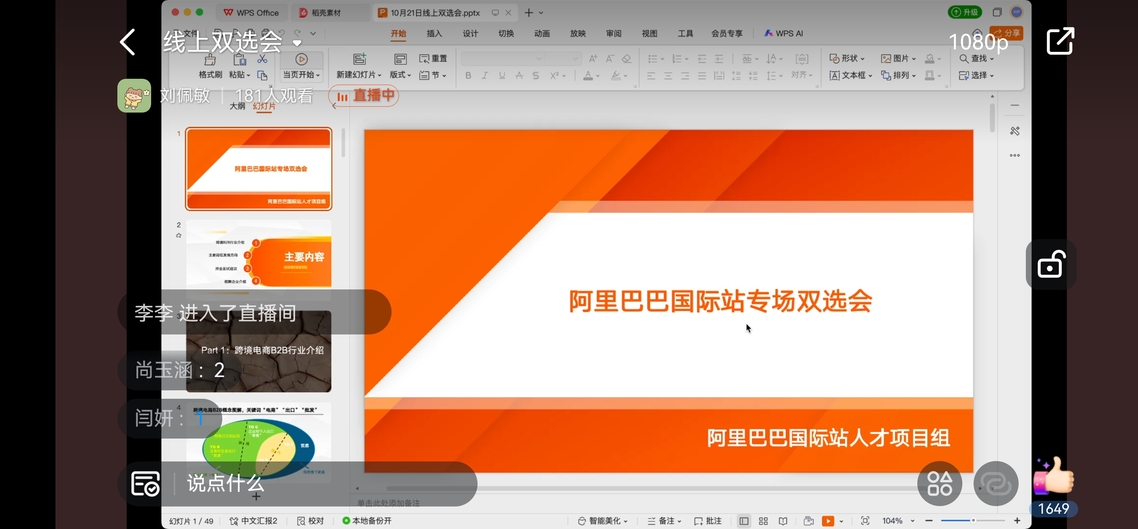The image size is (1138, 529).
Task: Open the 设计 ribbon tab
Action: pos(470,33)
